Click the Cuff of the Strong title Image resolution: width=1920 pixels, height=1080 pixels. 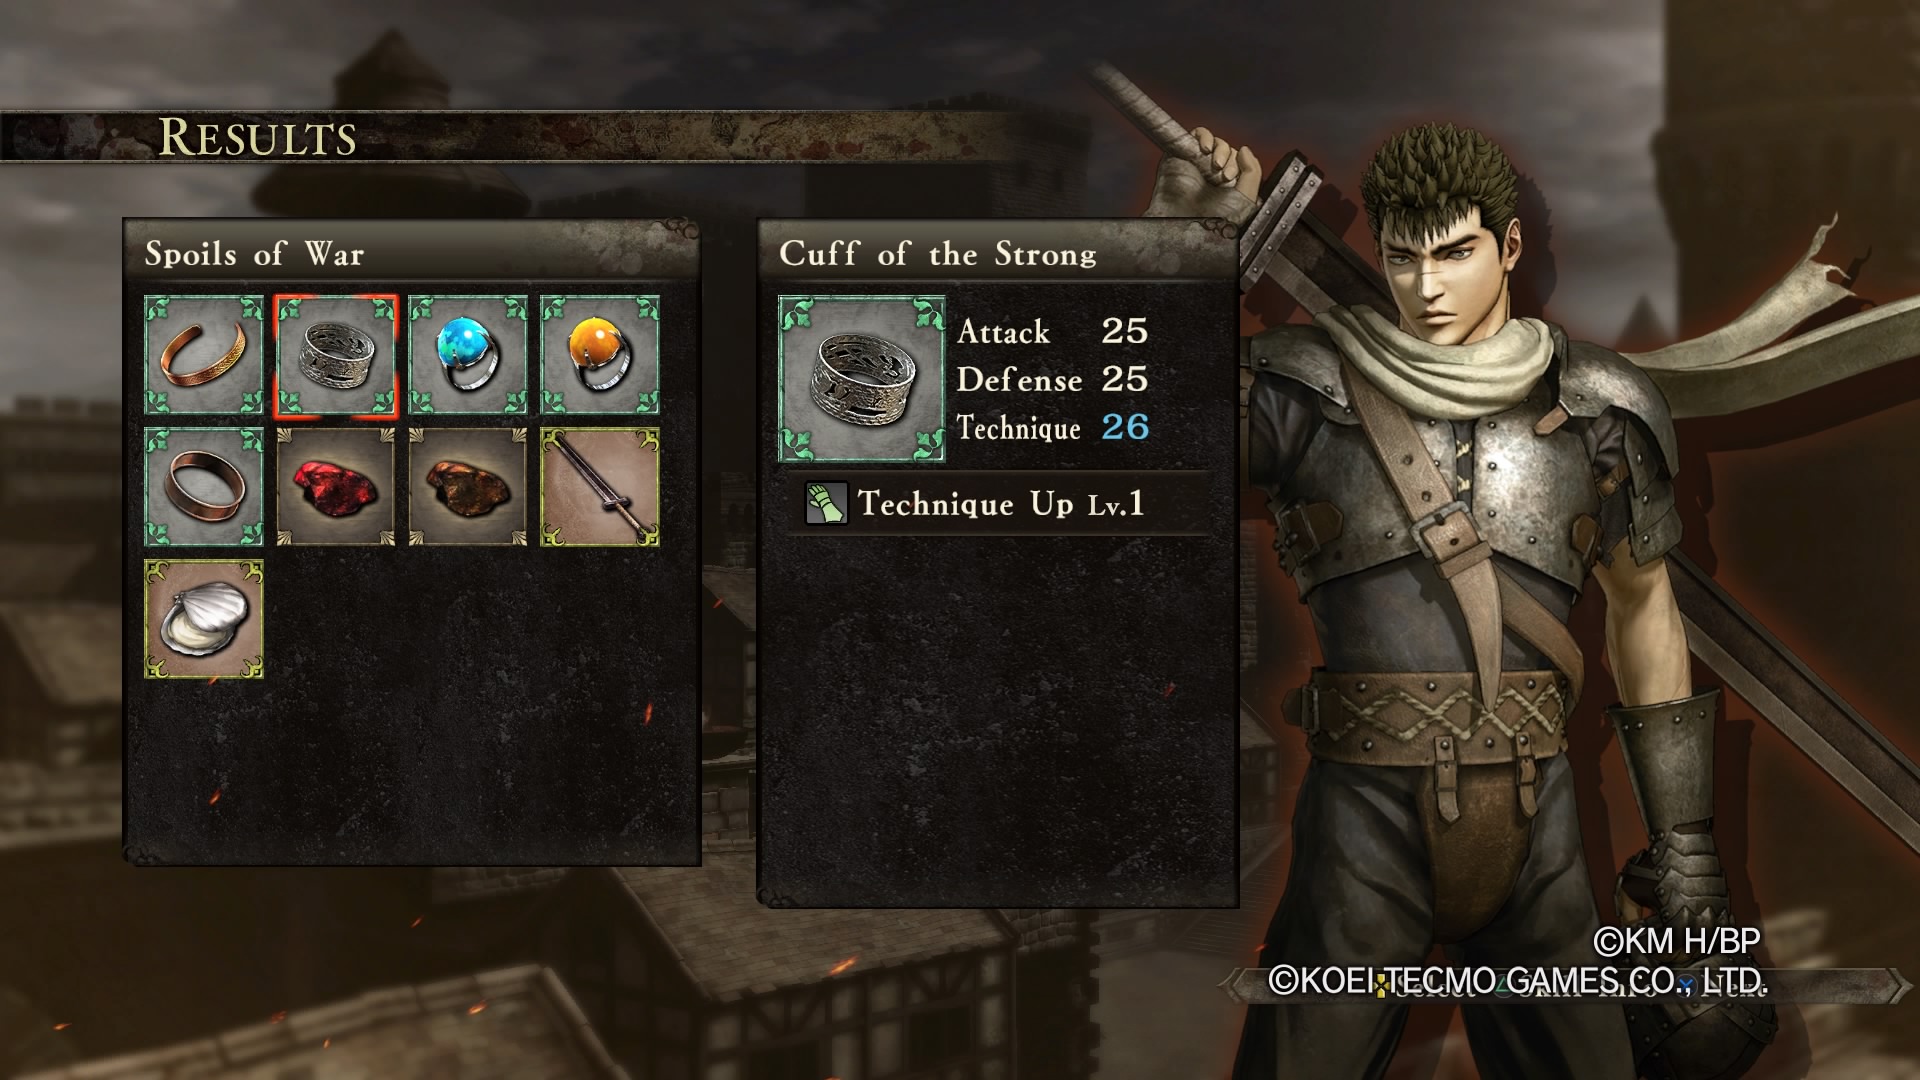point(938,253)
